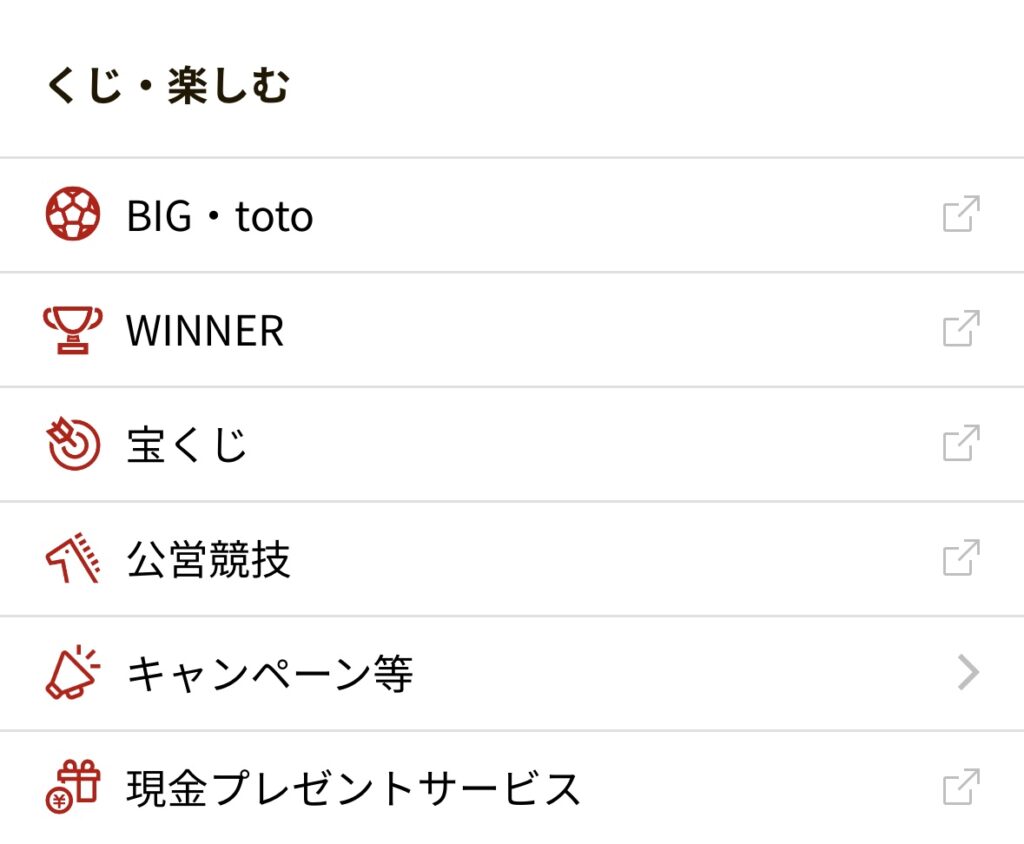Open the external link icon for WINNER

[961, 328]
